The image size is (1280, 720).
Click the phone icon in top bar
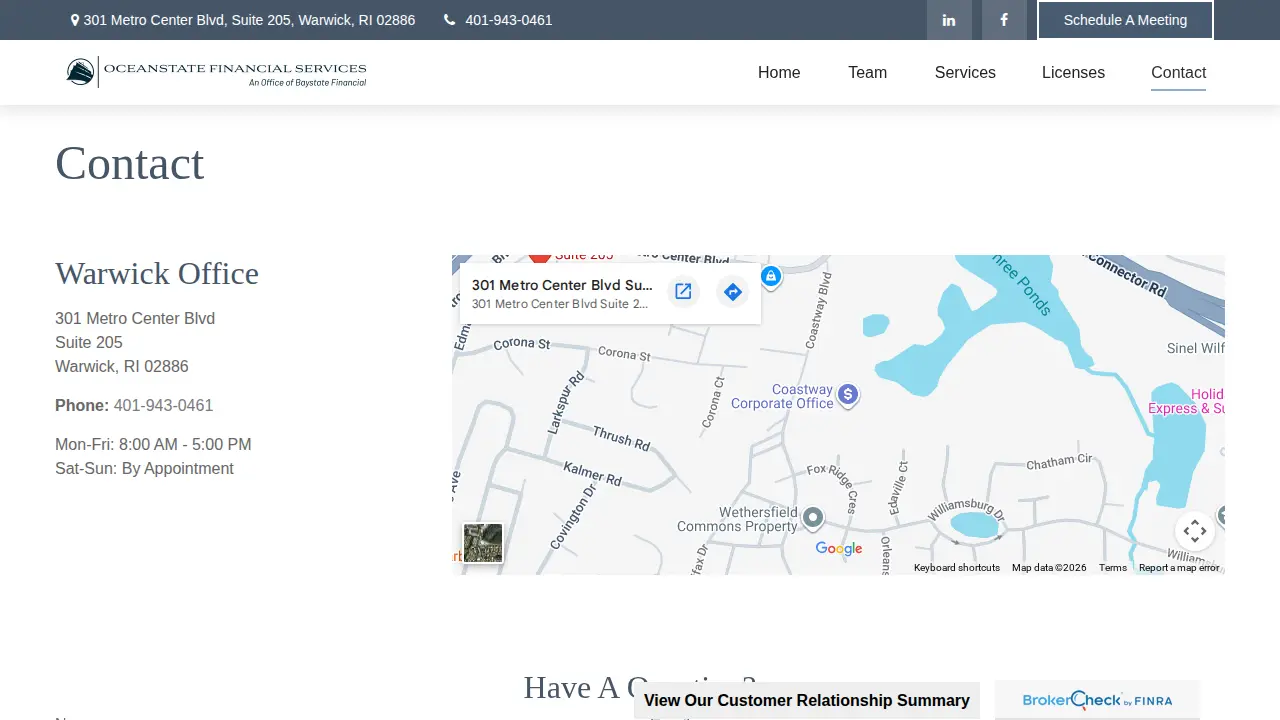pos(450,20)
